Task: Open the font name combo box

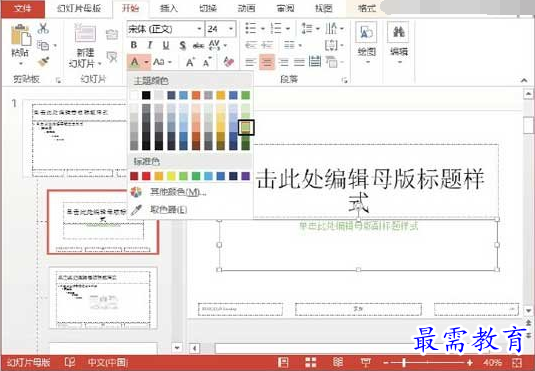Action: (165, 29)
